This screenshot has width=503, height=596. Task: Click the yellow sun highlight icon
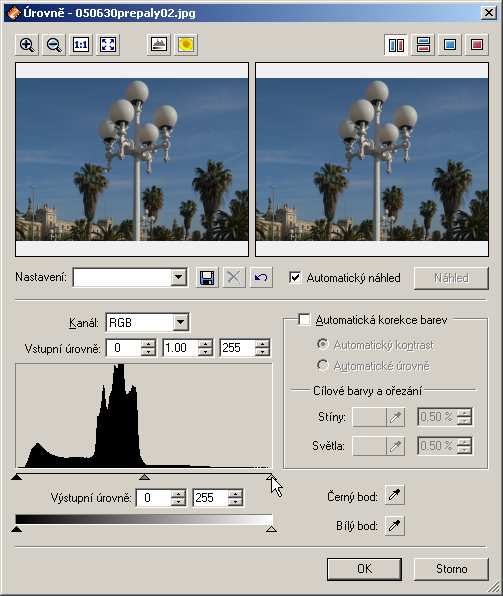(186, 45)
